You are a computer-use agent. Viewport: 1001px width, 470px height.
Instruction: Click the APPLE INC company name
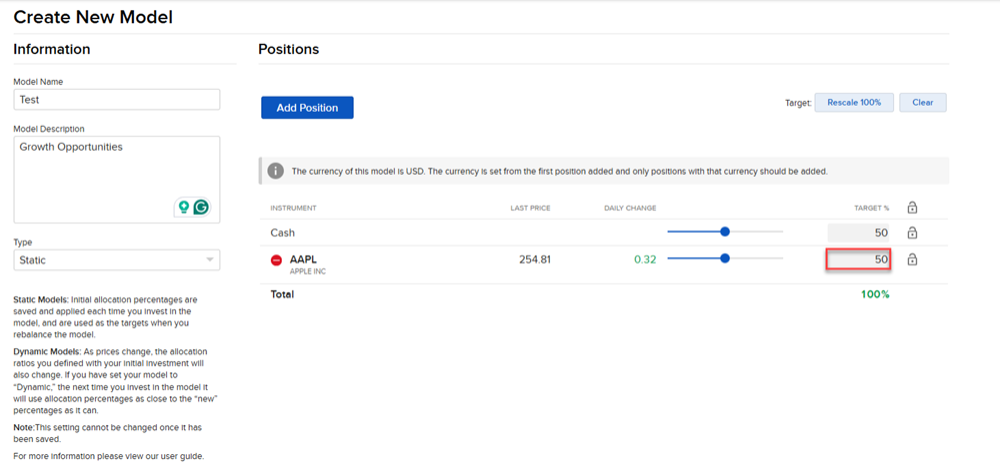tap(308, 271)
